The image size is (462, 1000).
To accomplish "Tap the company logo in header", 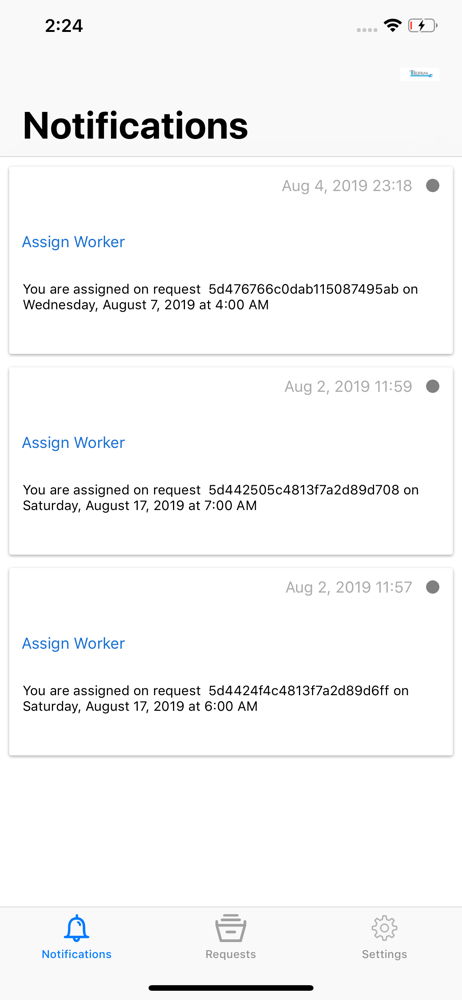I will click(x=420, y=74).
